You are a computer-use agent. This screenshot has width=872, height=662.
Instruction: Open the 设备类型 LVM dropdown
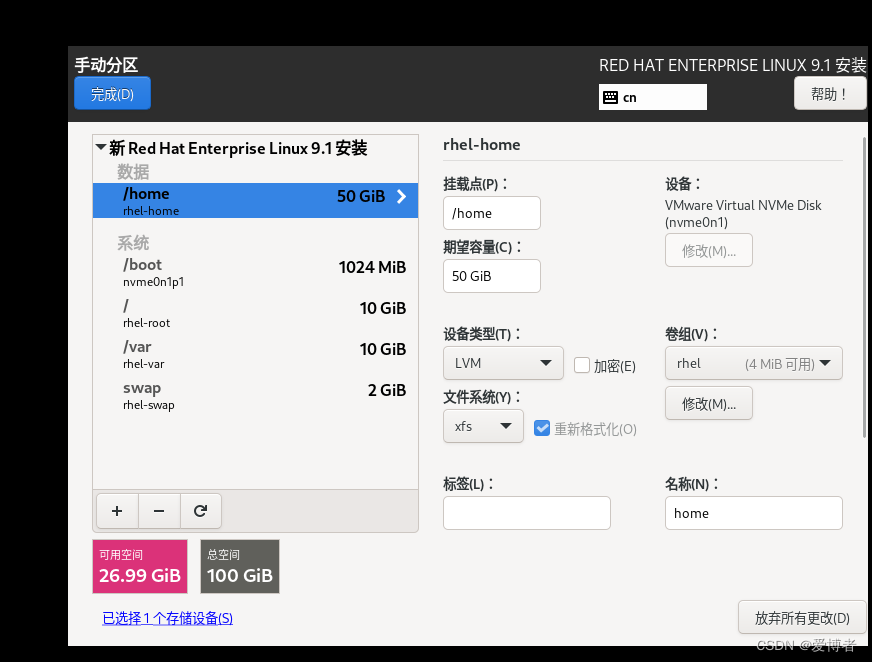(x=503, y=363)
